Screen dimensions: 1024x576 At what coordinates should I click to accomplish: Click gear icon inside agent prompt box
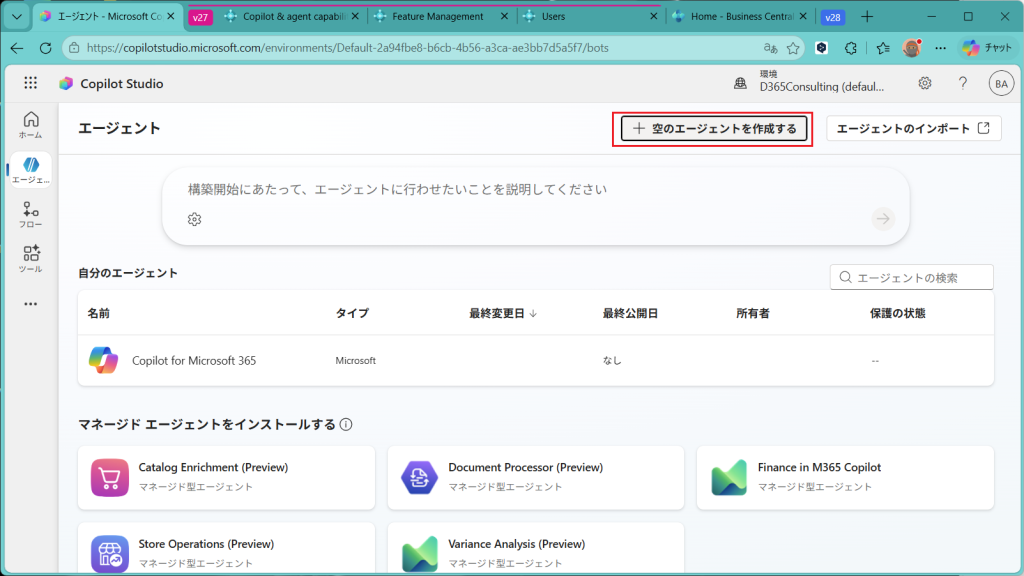195,220
